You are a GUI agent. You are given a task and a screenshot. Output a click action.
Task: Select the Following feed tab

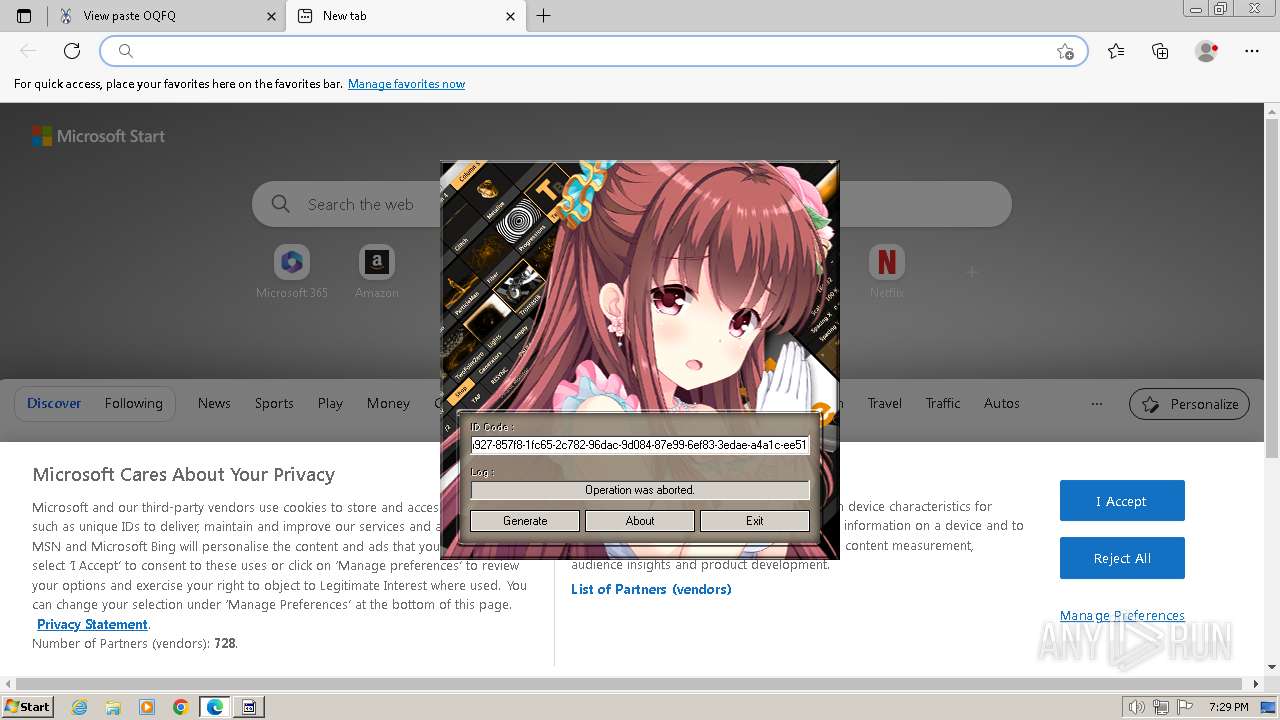tap(133, 404)
